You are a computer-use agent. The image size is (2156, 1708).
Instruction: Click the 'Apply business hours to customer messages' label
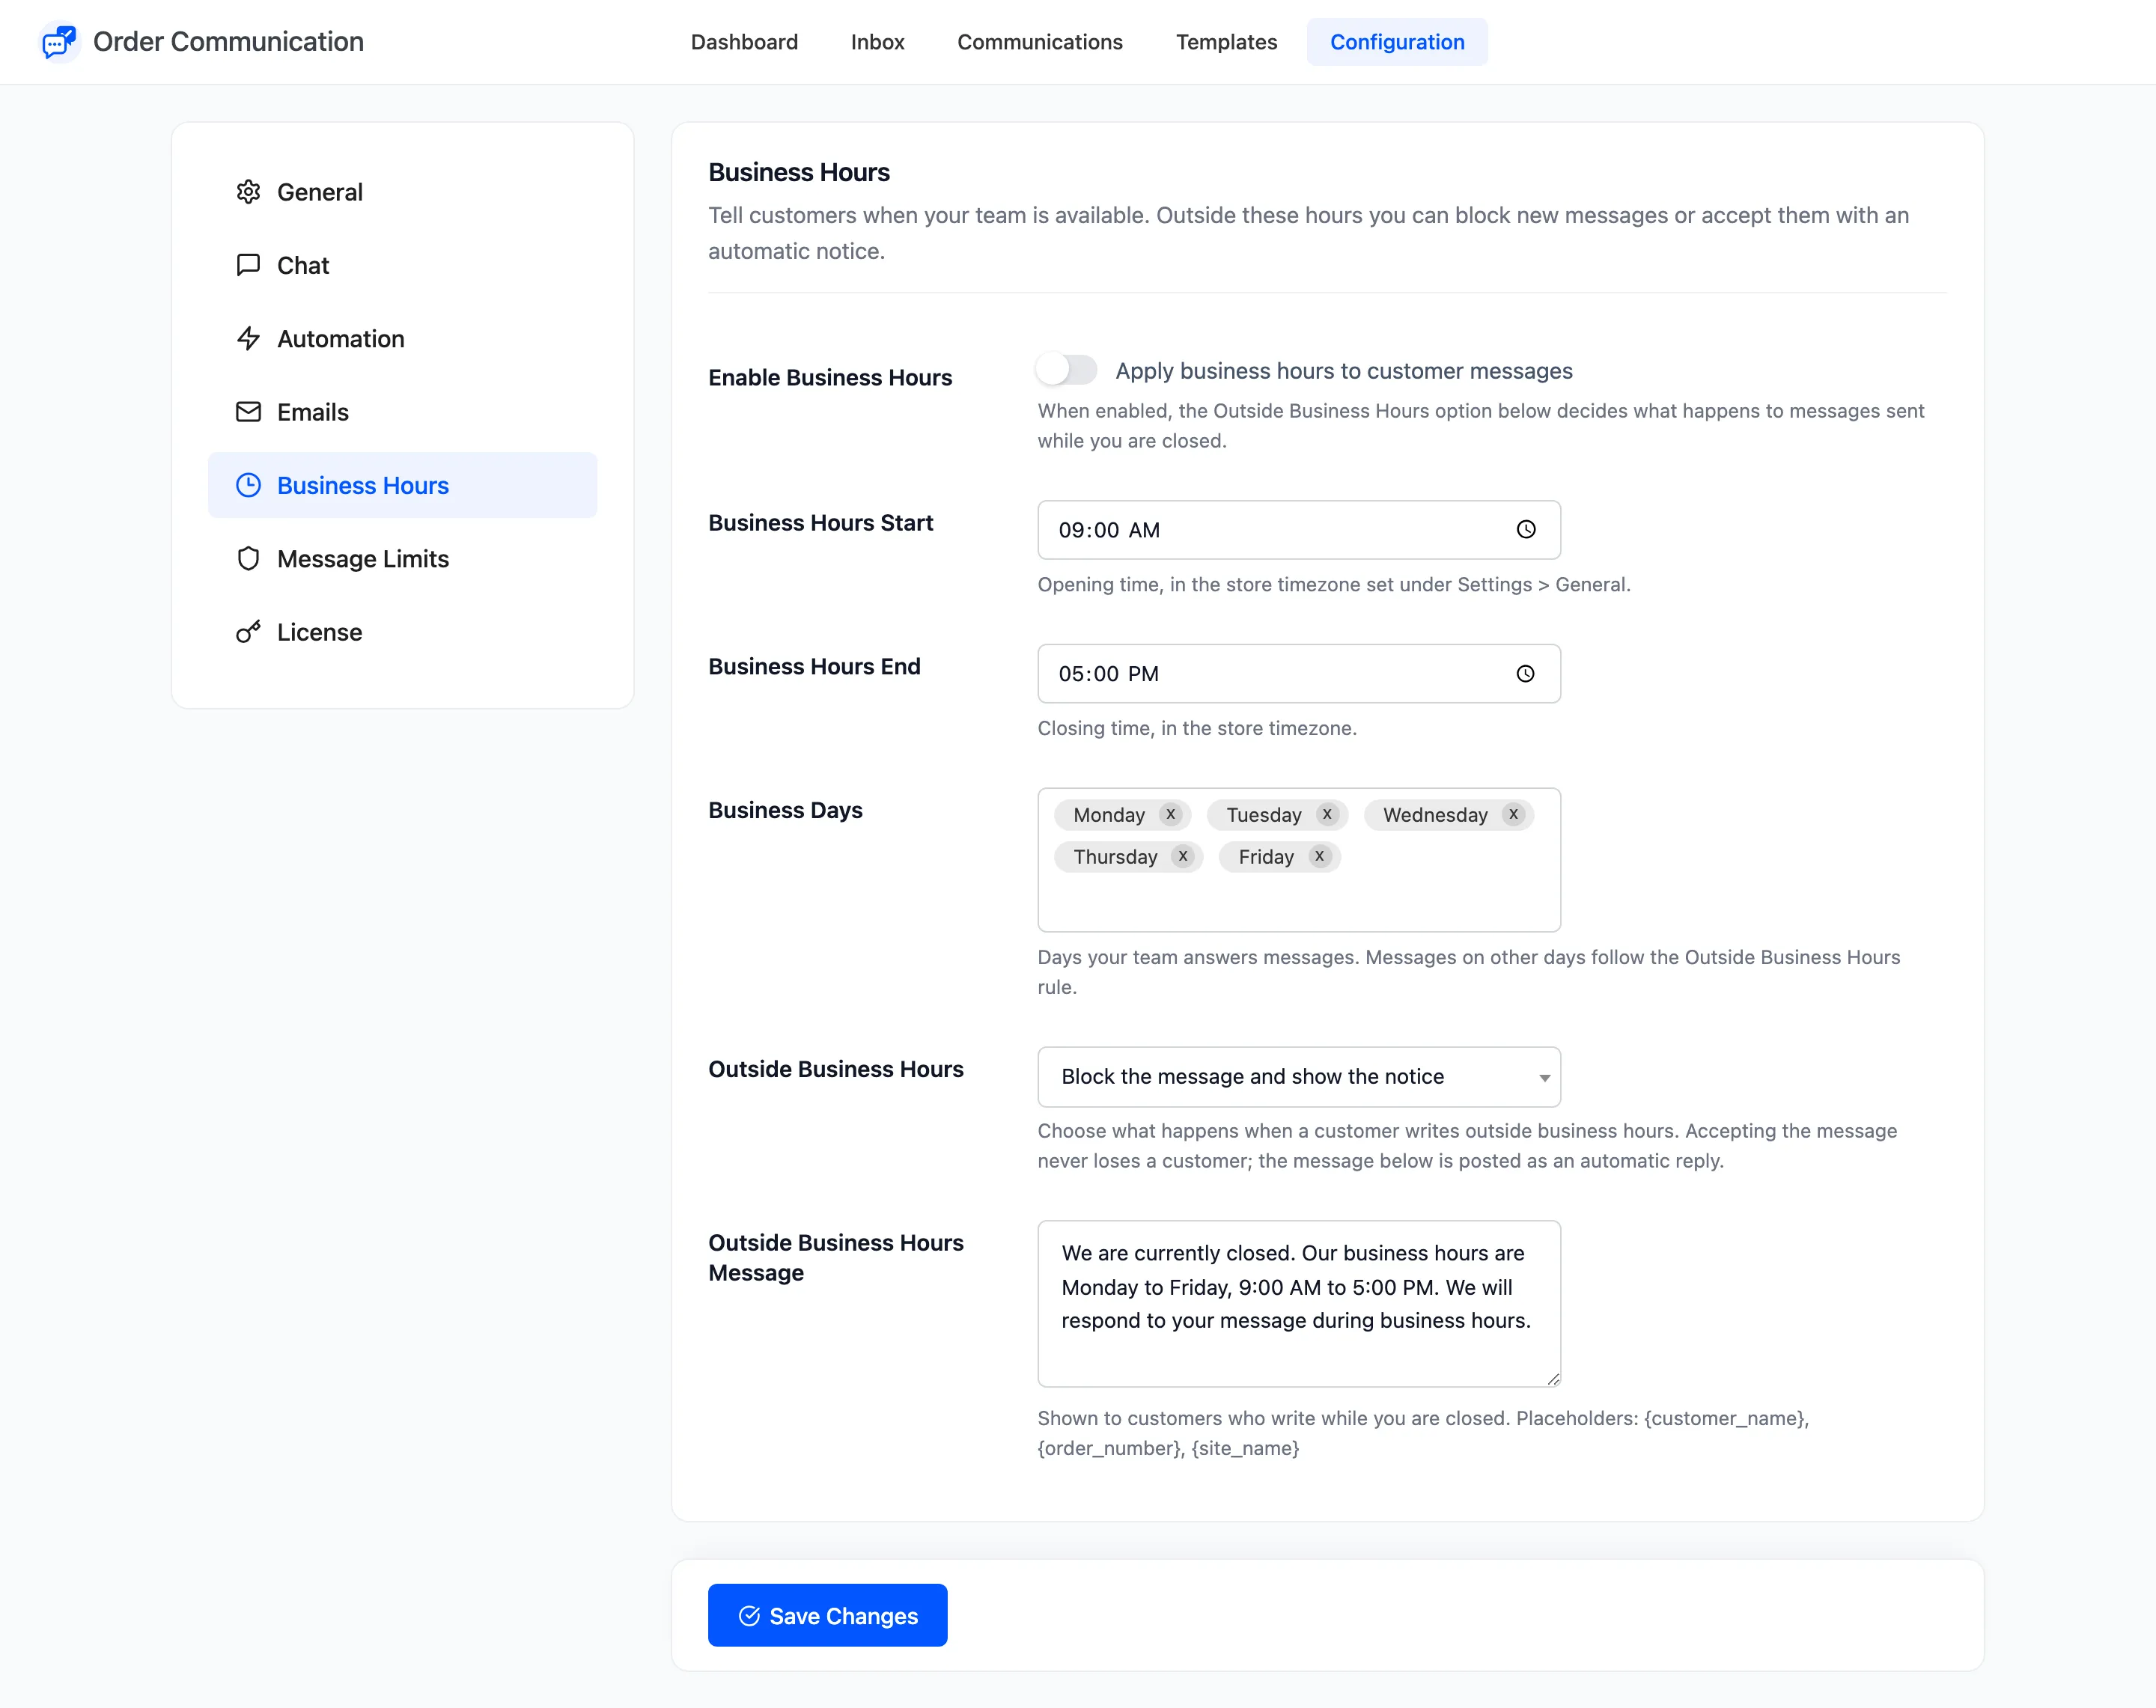coord(1343,371)
